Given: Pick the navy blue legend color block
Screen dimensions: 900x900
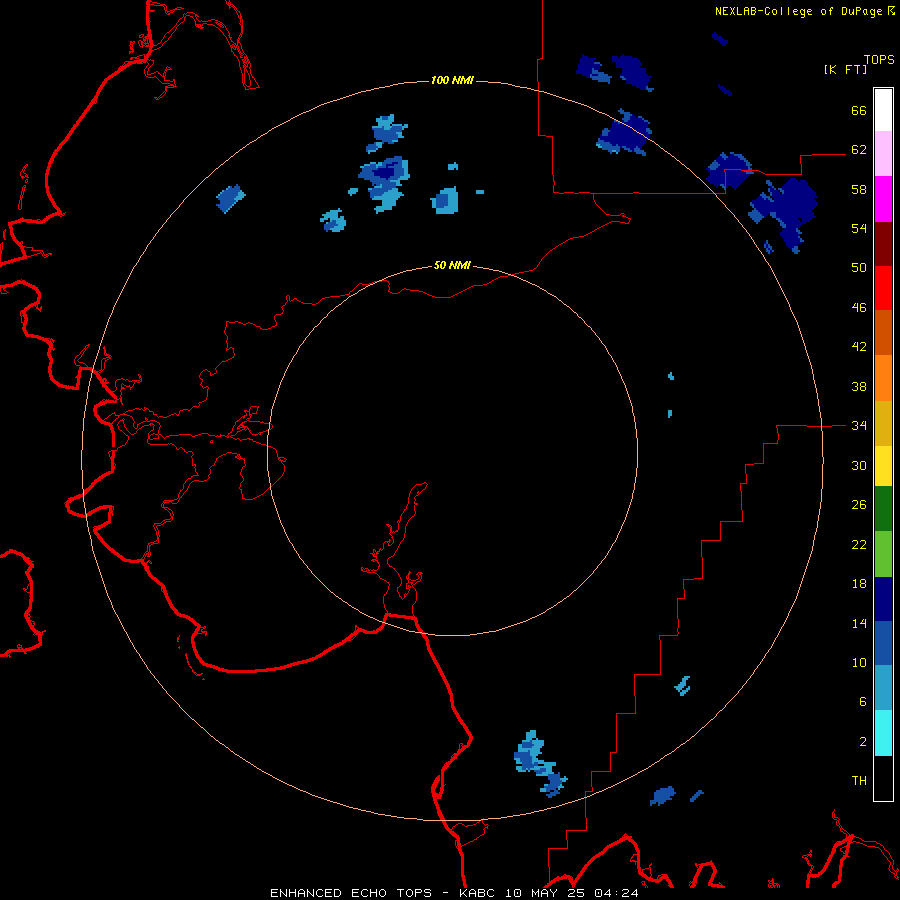Looking at the screenshot, I should tap(883, 599).
